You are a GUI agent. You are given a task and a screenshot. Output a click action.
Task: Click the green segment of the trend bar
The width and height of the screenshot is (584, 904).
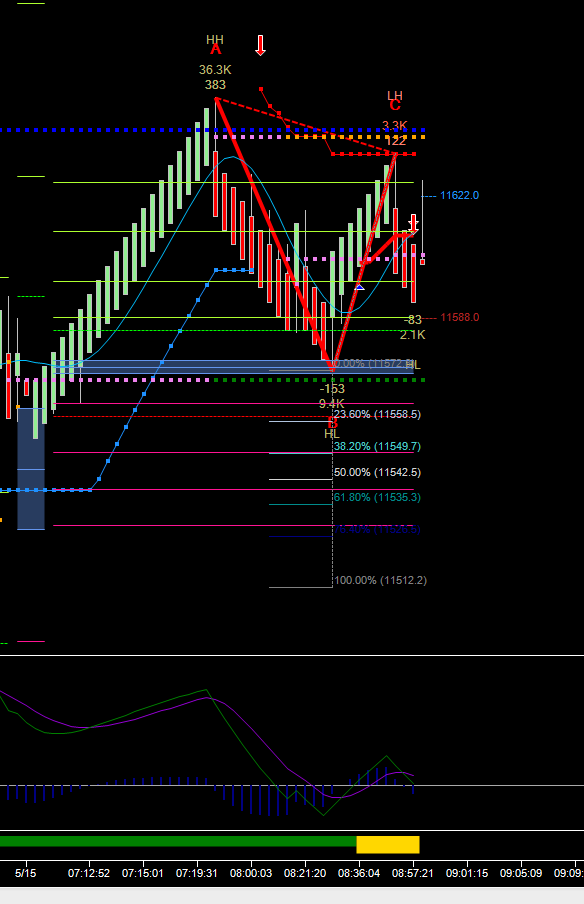pos(178,841)
